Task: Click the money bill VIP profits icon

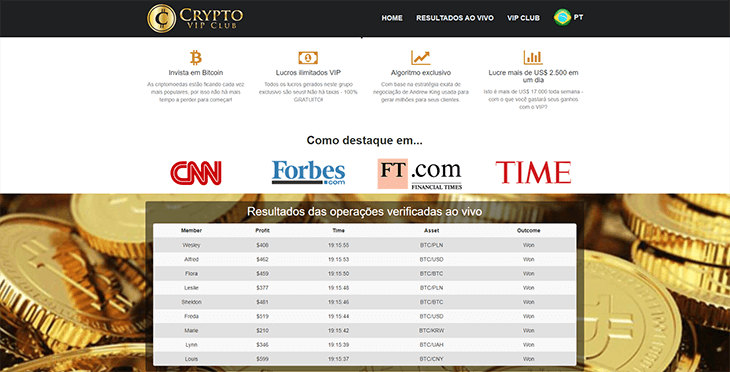Action: pos(308,58)
